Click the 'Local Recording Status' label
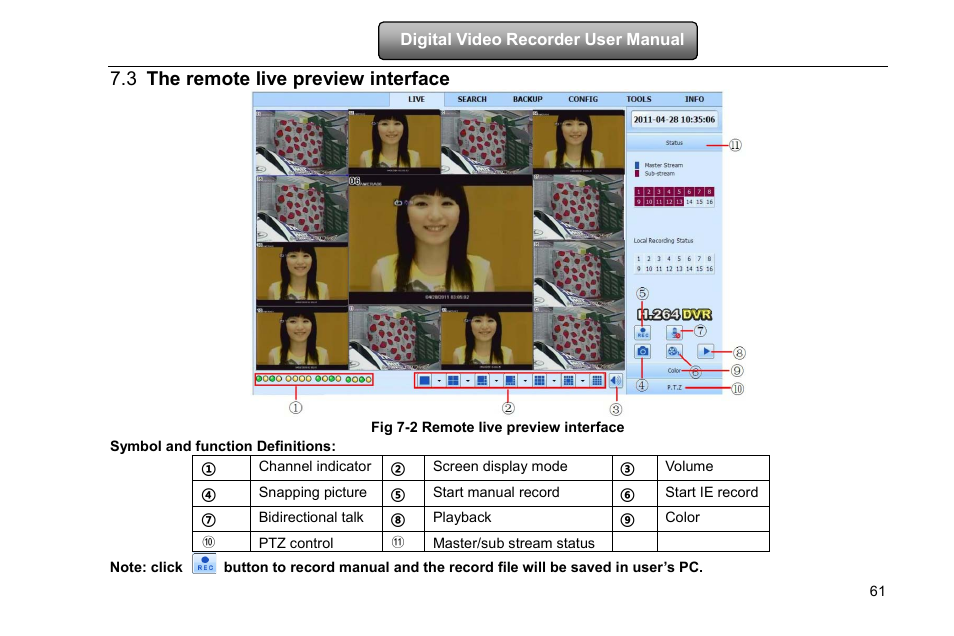The height and width of the screenshot is (636, 954). [663, 240]
